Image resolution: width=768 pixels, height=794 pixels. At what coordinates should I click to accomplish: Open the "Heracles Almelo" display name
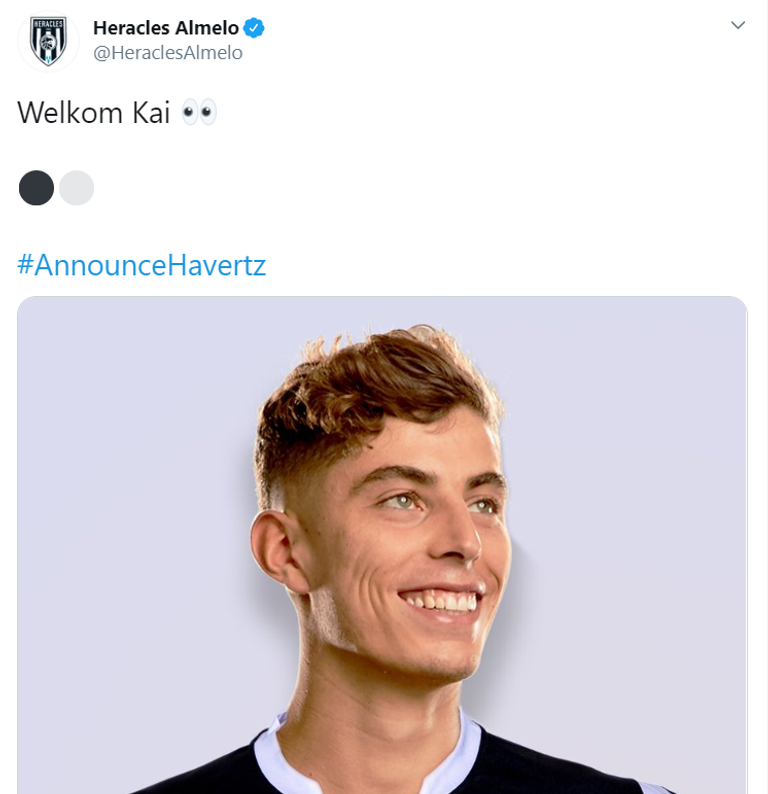tap(165, 28)
